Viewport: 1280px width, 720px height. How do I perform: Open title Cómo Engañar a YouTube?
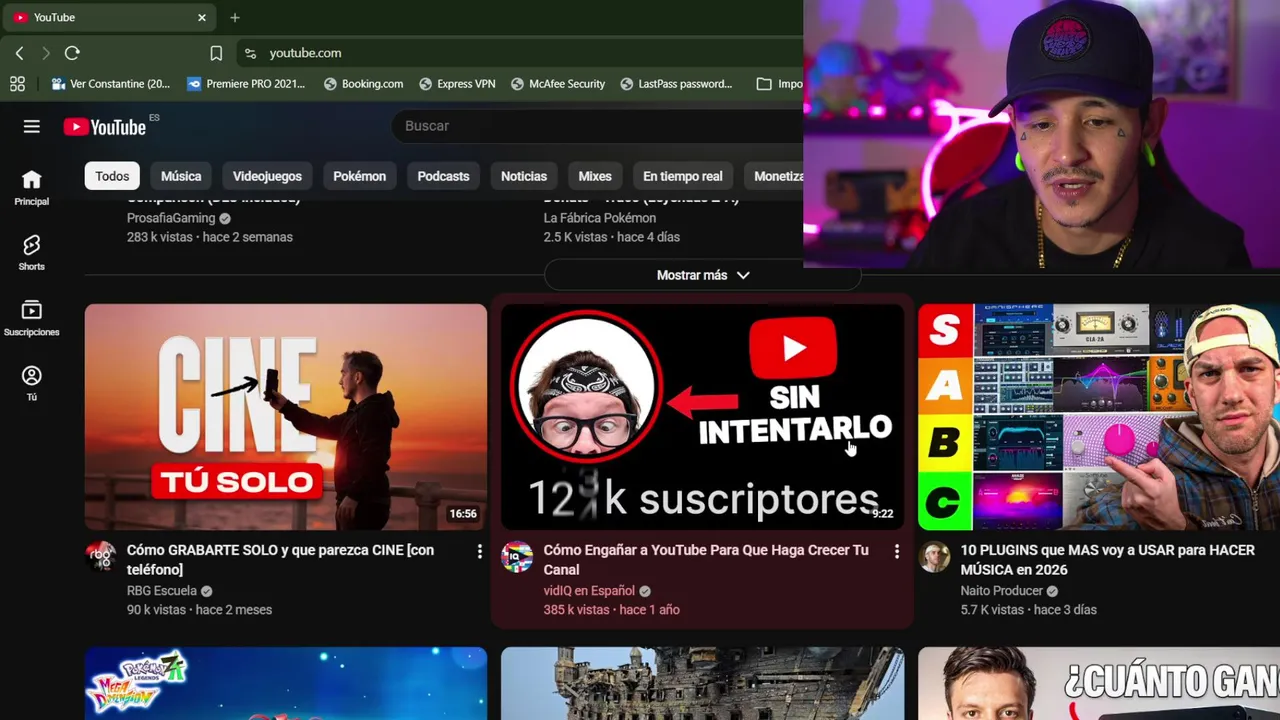point(706,560)
